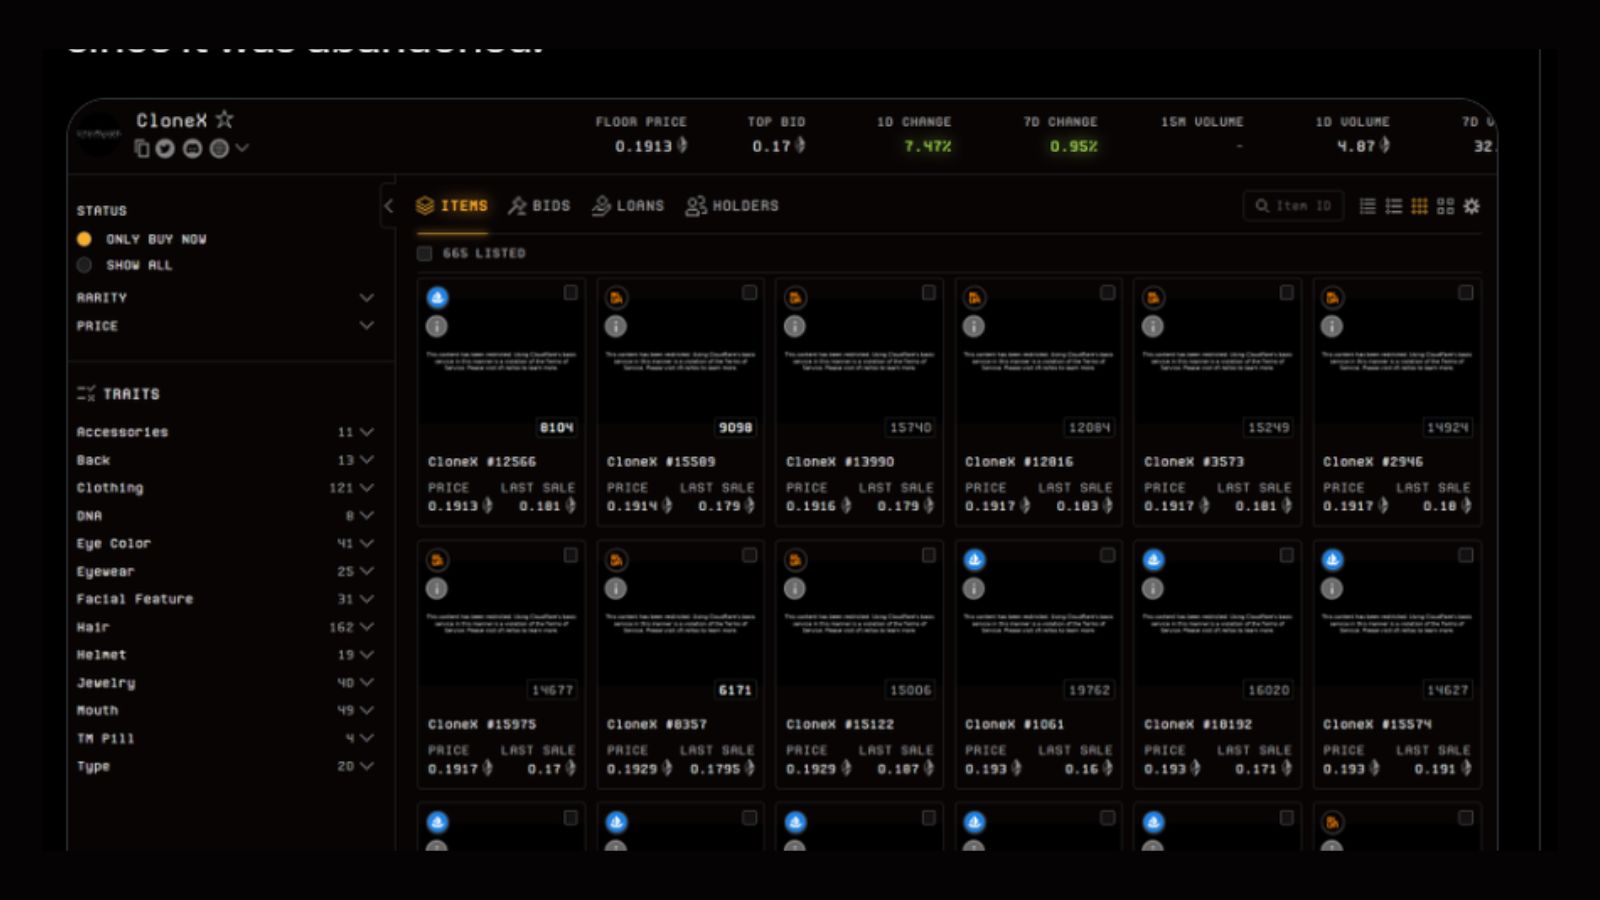This screenshot has width=1600, height=900.
Task: Open the Loans tab
Action: pos(628,205)
